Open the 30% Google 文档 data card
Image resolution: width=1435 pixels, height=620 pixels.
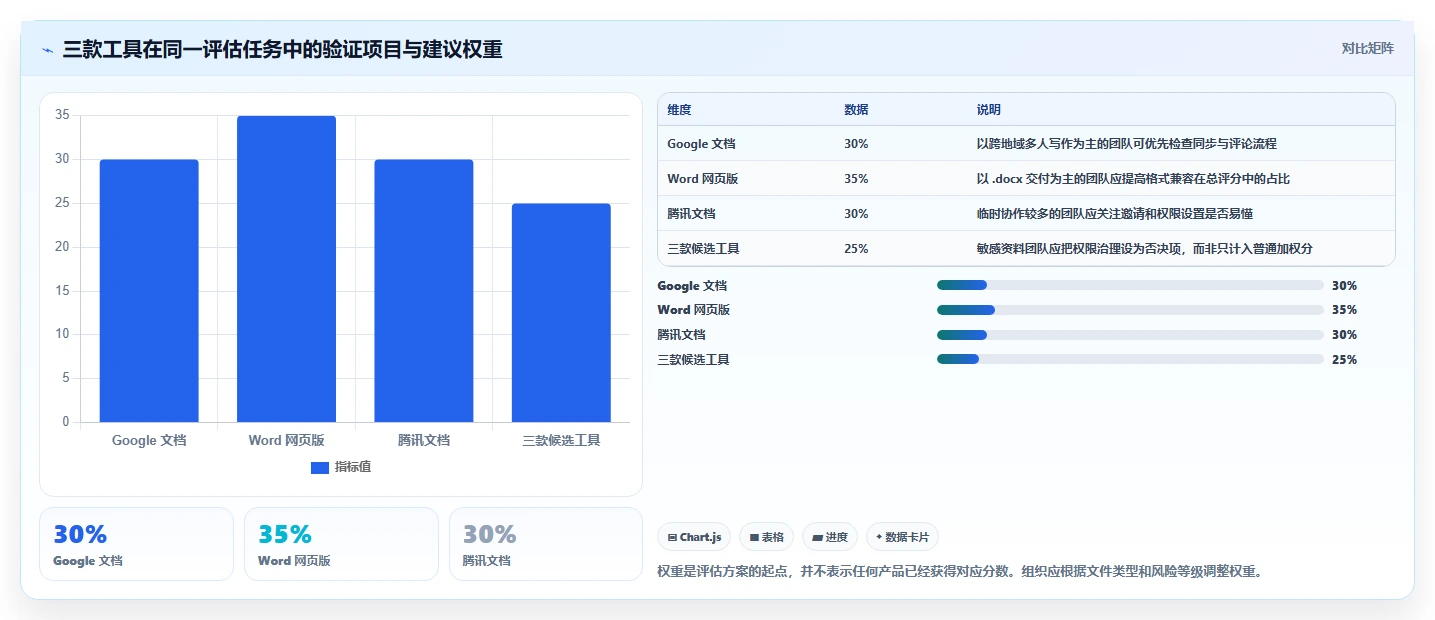tap(136, 544)
